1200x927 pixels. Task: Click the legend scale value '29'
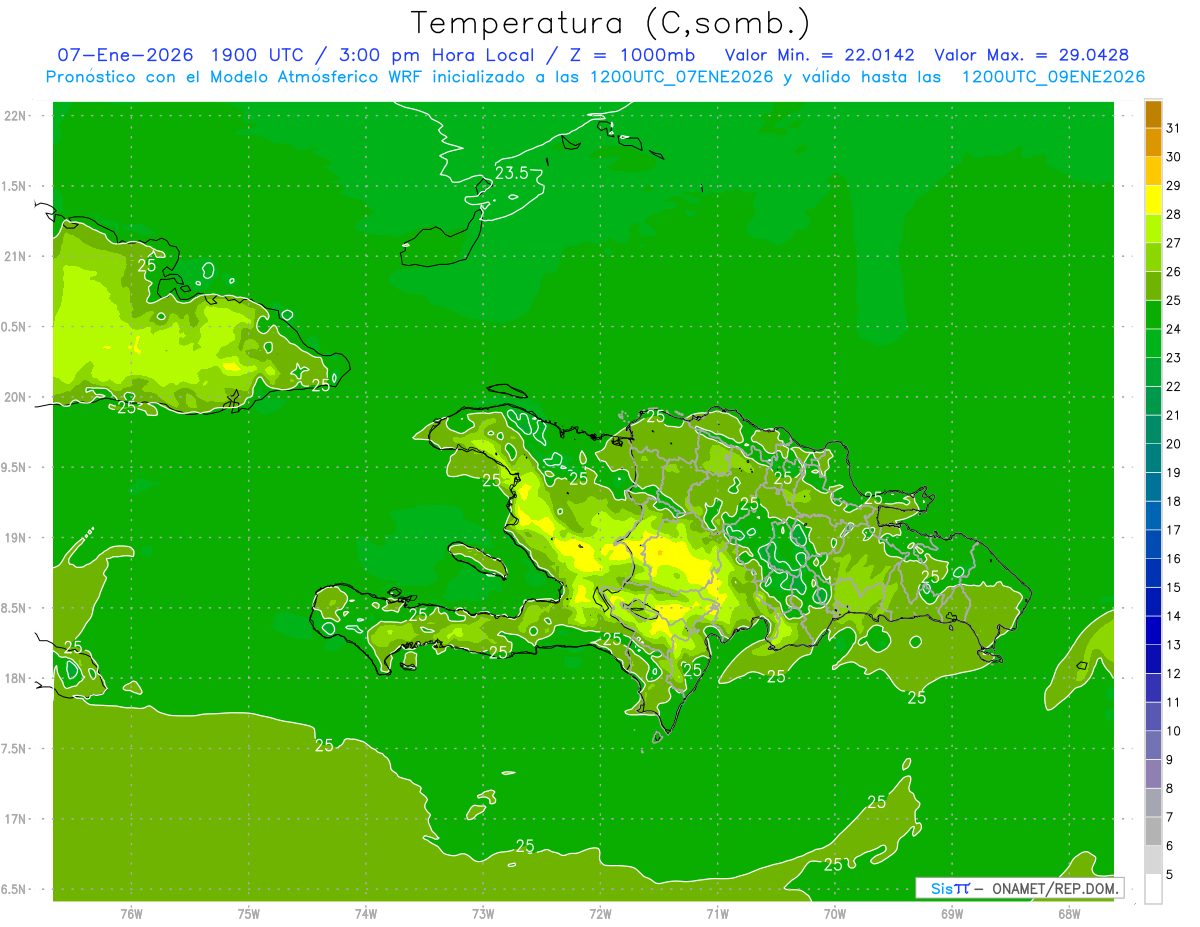coord(1174,185)
